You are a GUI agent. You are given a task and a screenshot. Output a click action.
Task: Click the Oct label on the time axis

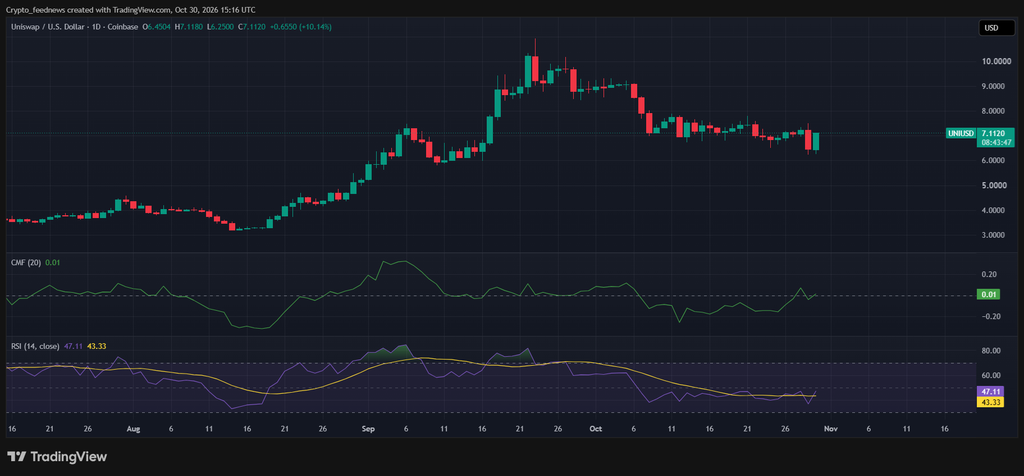(x=594, y=429)
